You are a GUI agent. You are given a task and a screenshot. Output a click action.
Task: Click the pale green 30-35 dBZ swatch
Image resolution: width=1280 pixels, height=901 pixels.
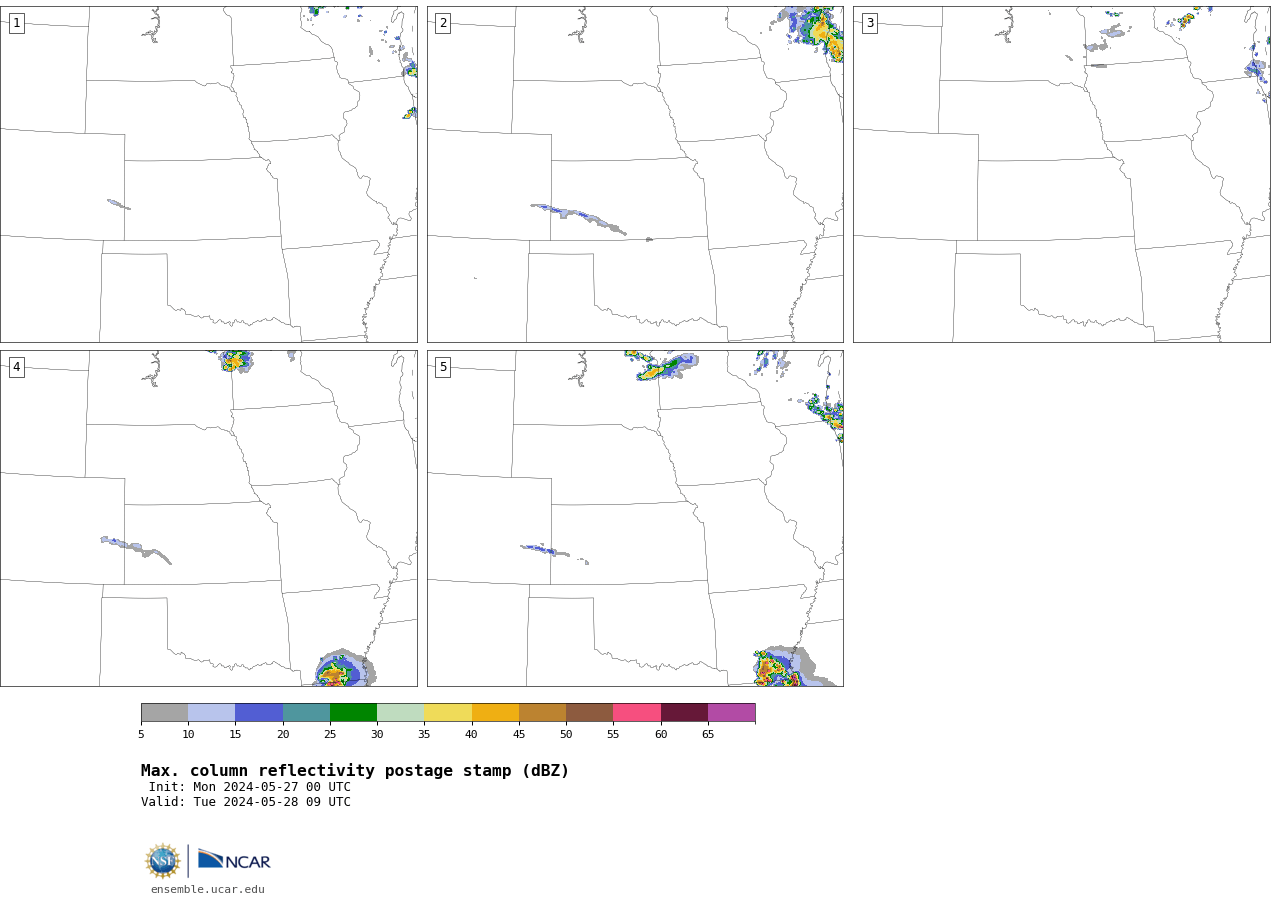[400, 713]
